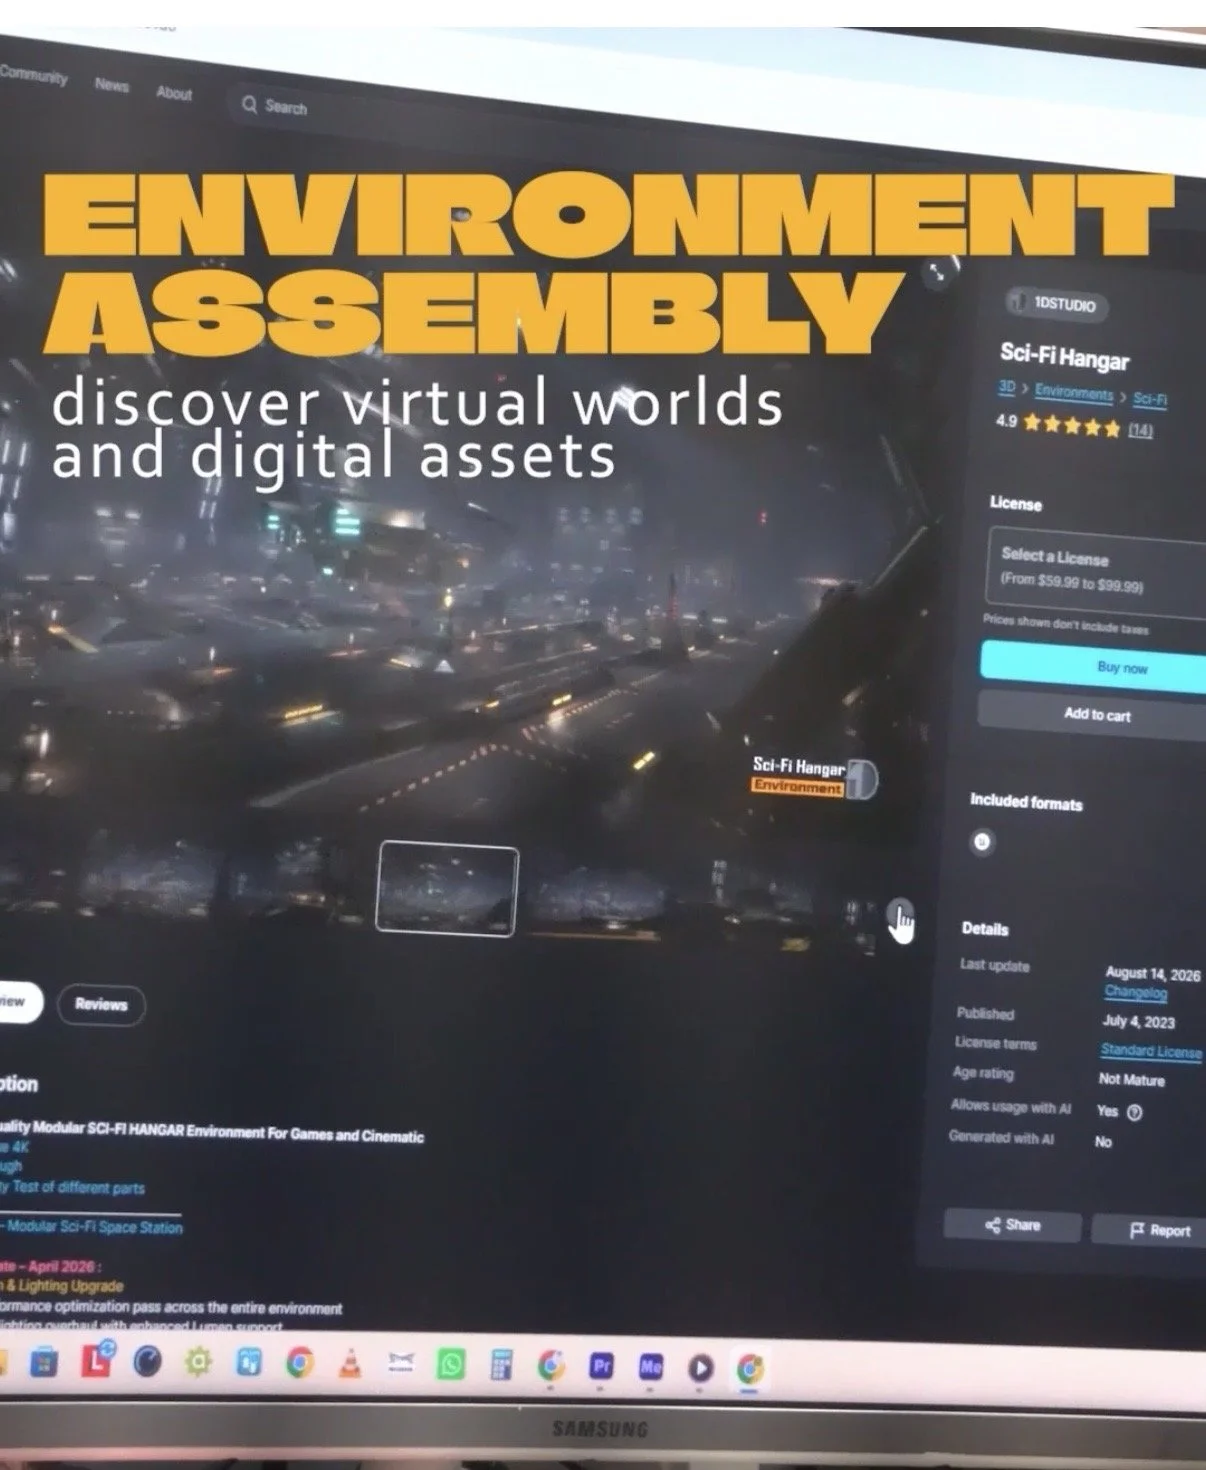1206x1470 pixels.
Task: Launch the red L app on the taskbar
Action: [x=96, y=1362]
